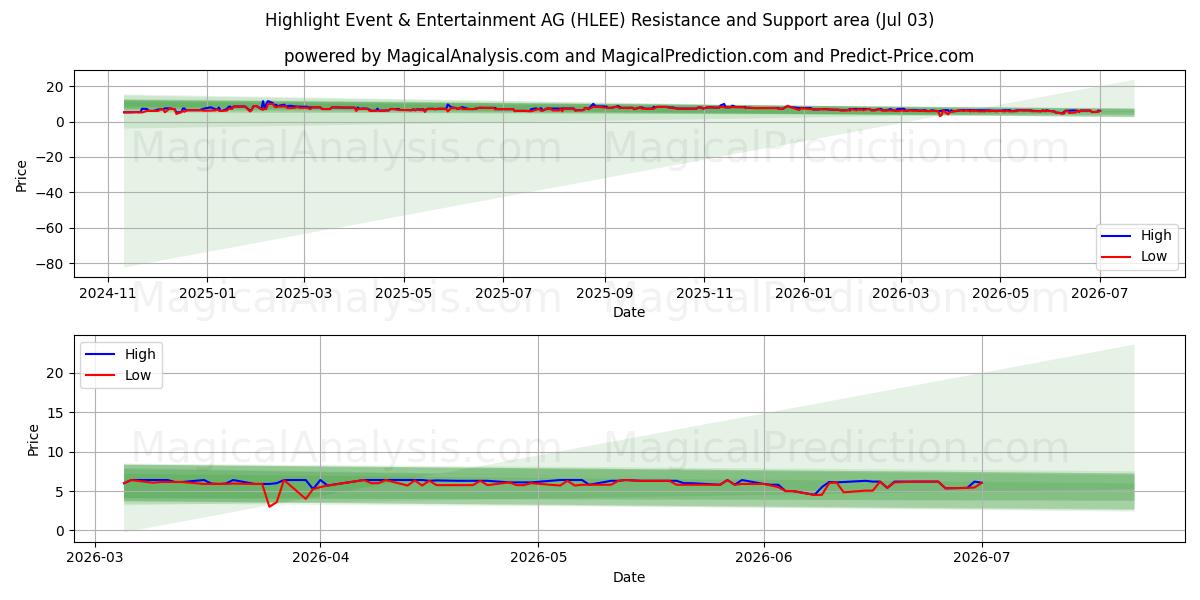Click the '2026-05' label in the bottom chart
Viewport: 1200px width, 600px height.
tap(538, 560)
